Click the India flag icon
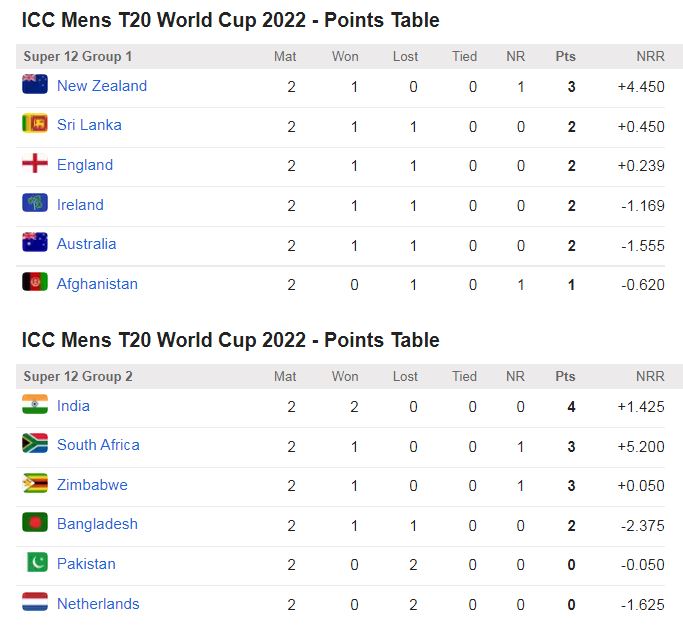This screenshot has width=683, height=633. pyautogui.click(x=35, y=405)
